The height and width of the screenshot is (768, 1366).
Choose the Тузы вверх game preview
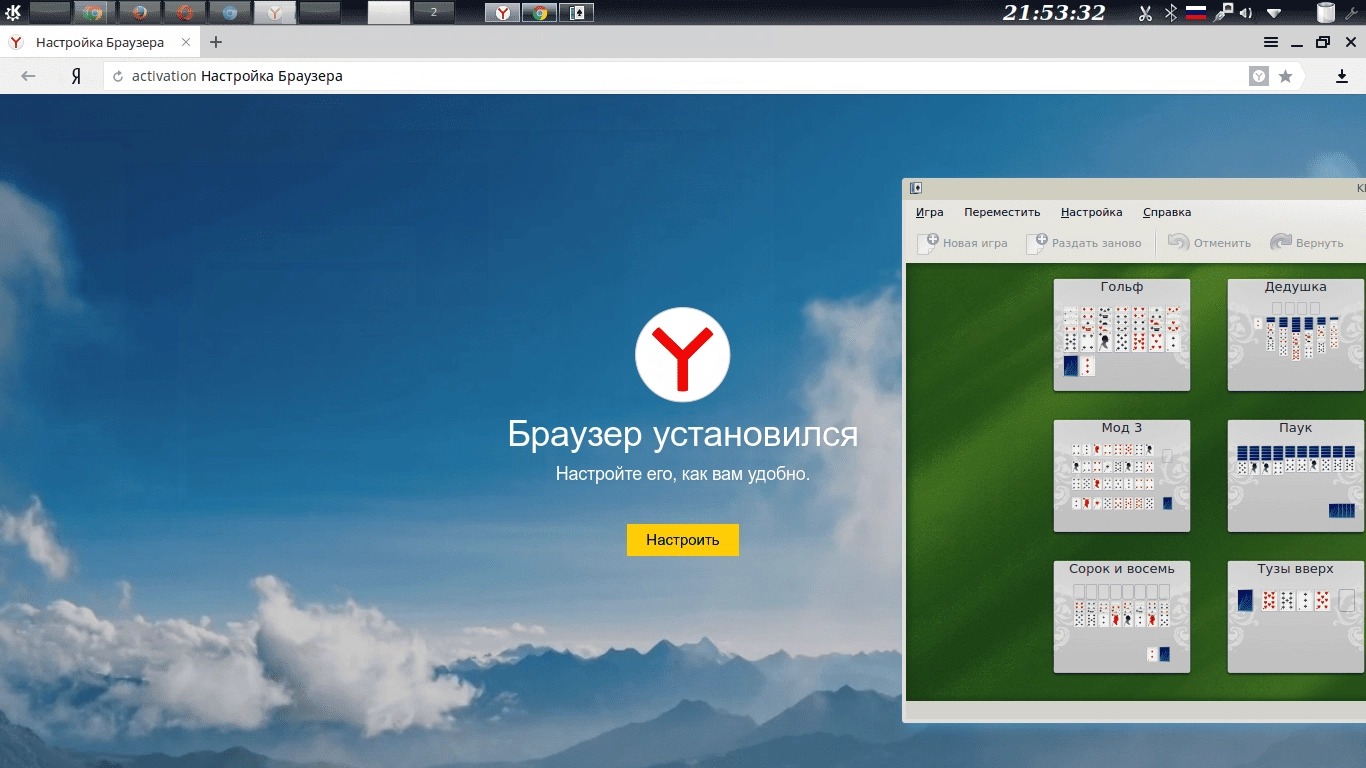[x=1296, y=616]
